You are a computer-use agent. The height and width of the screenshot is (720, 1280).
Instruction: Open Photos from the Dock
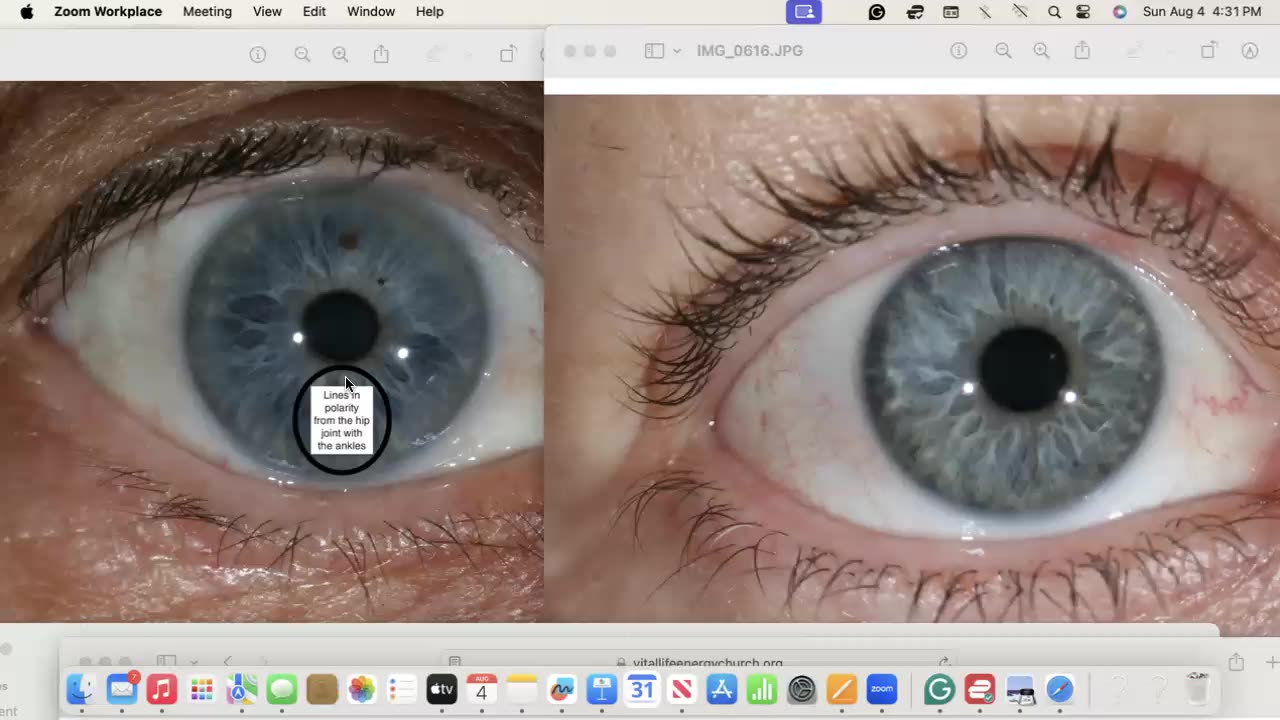pyautogui.click(x=361, y=689)
